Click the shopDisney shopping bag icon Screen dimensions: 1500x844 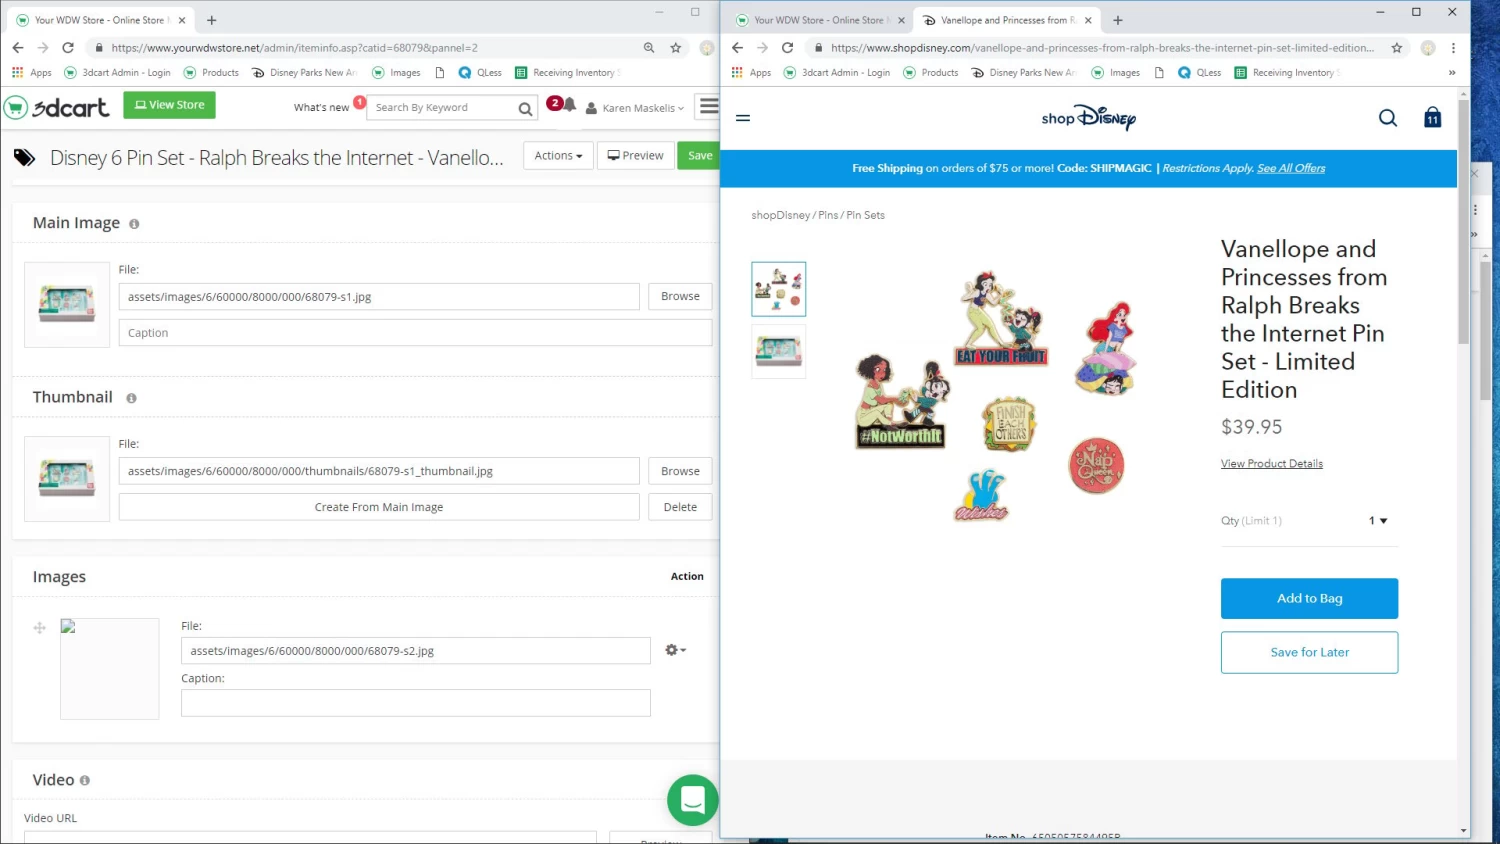(x=1432, y=118)
